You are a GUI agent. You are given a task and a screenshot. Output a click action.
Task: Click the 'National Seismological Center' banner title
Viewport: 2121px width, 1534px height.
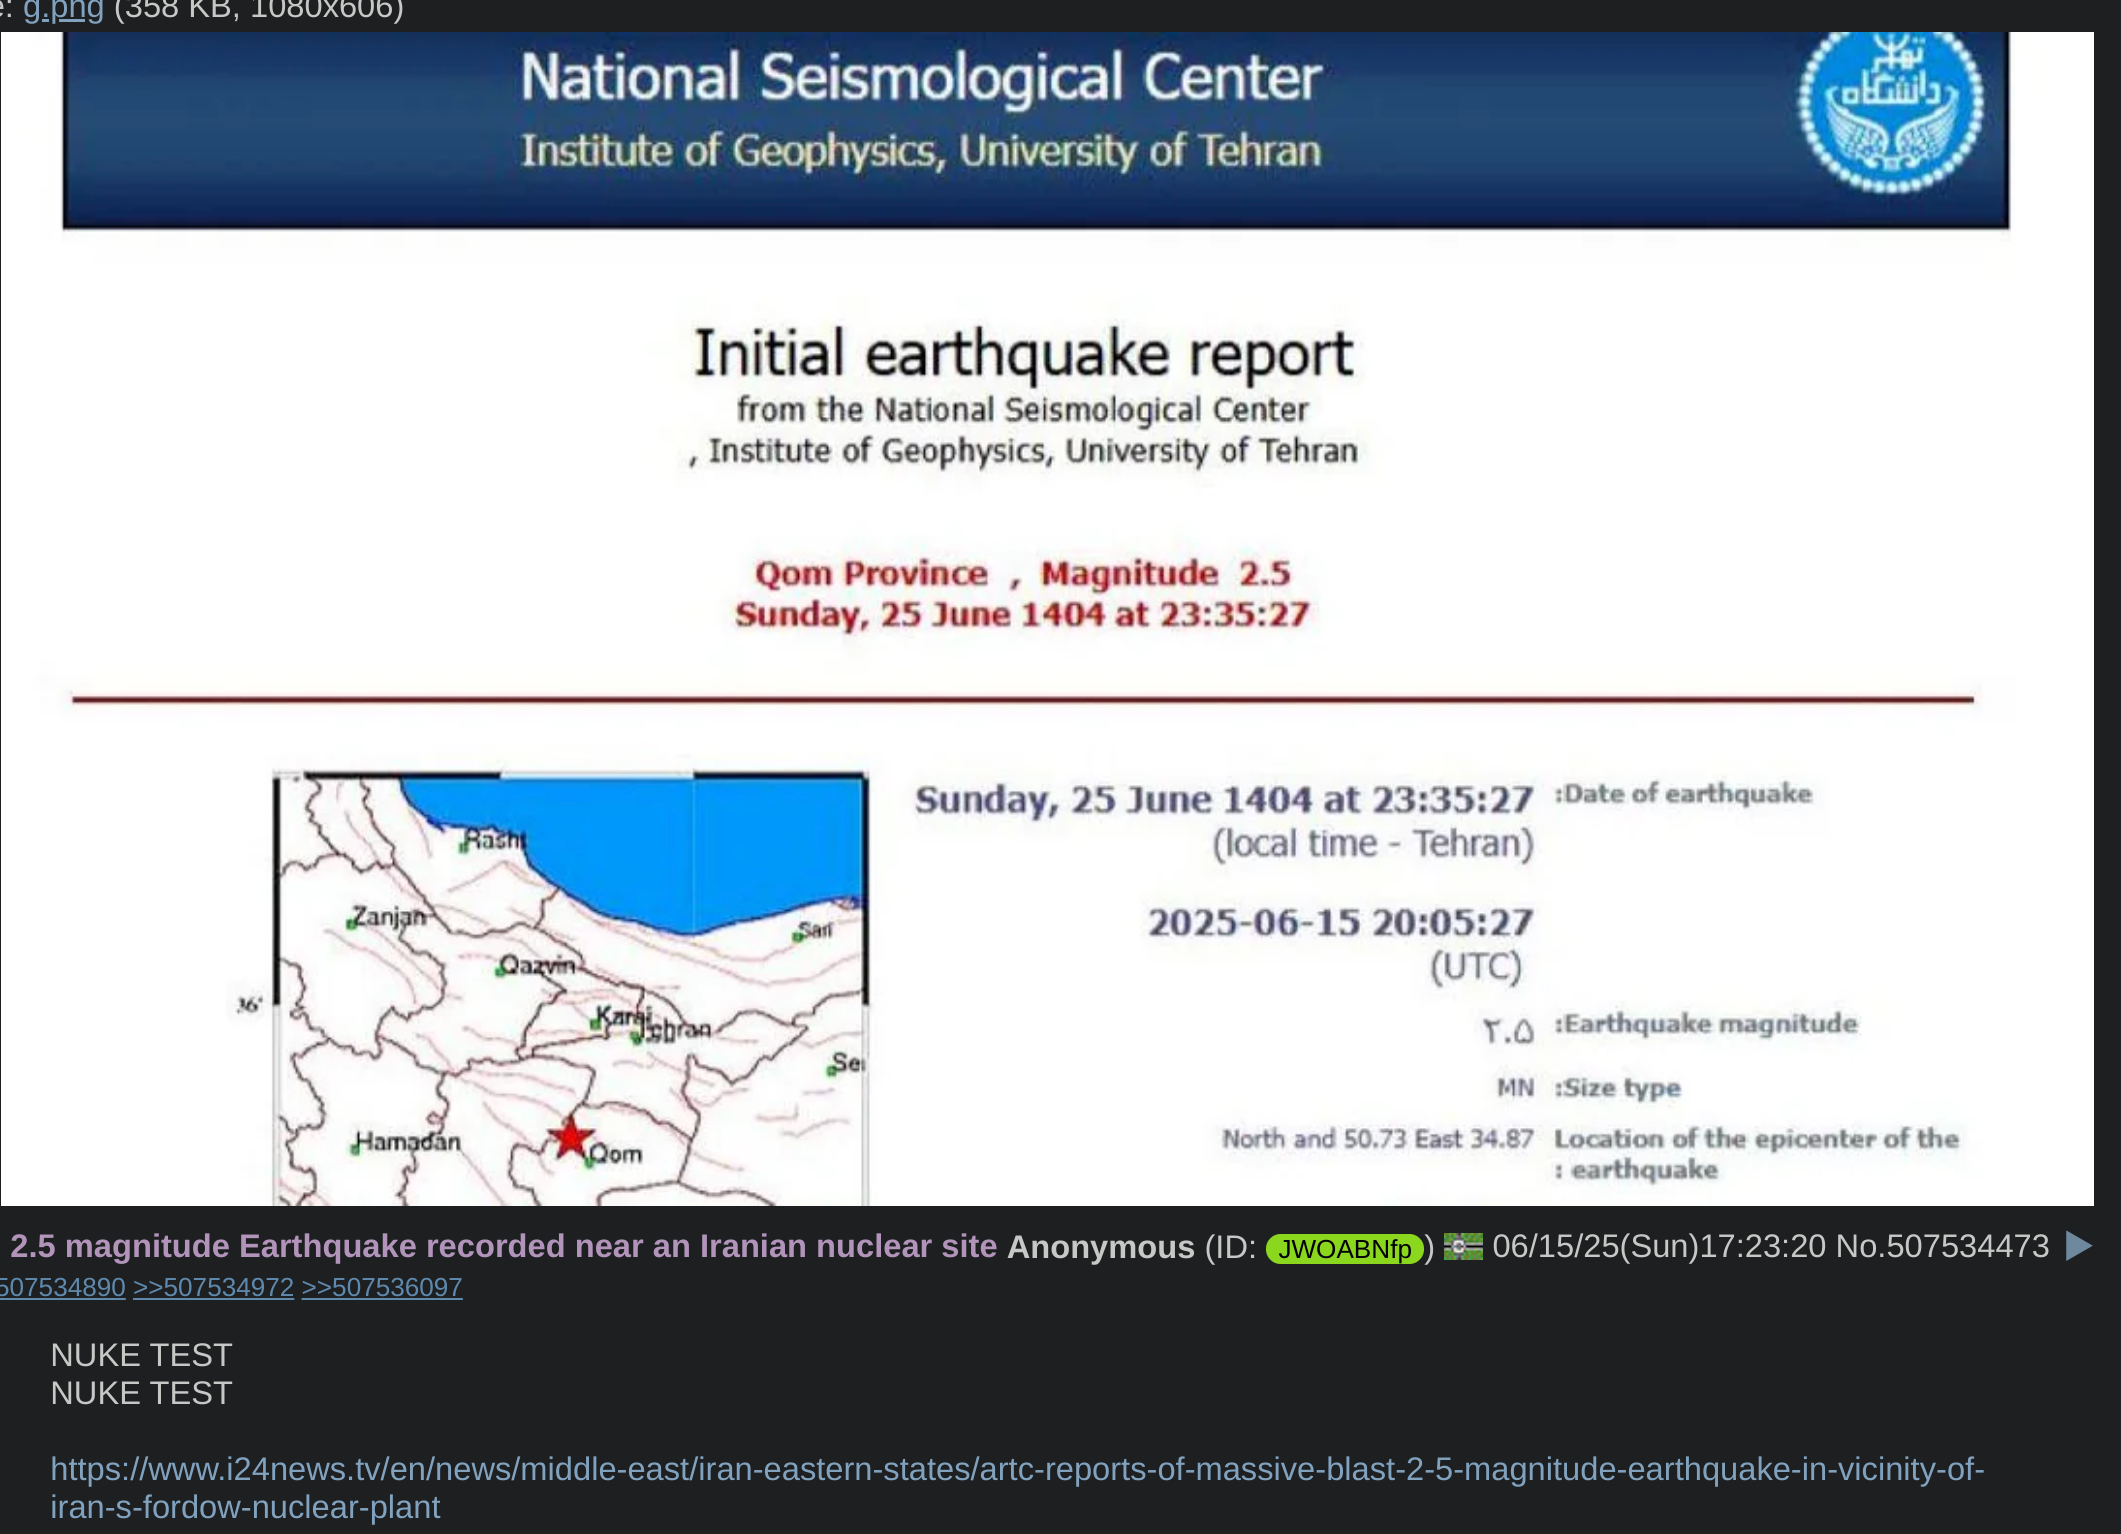point(920,78)
